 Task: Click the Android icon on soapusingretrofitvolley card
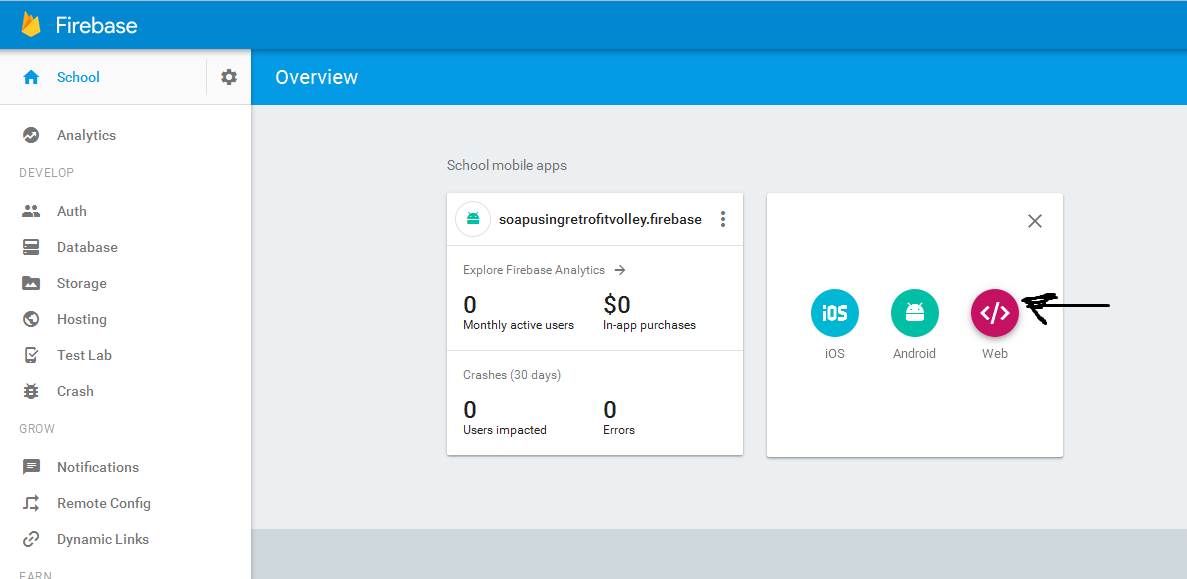pyautogui.click(x=473, y=219)
